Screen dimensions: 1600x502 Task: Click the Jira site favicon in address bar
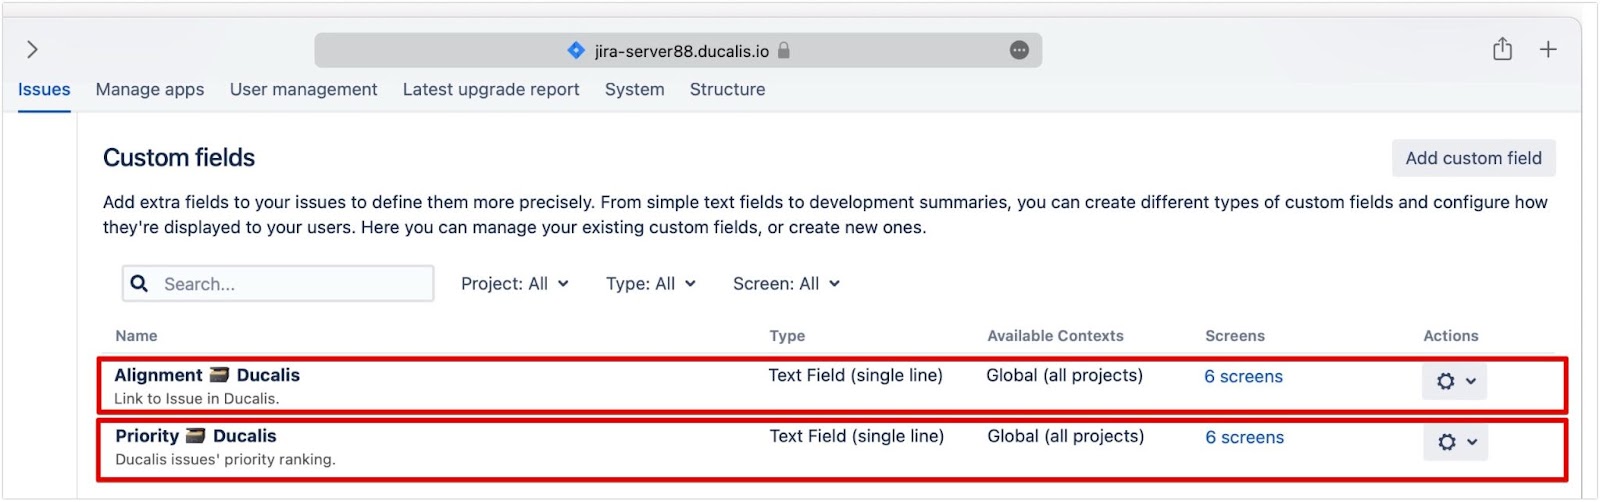tap(576, 50)
